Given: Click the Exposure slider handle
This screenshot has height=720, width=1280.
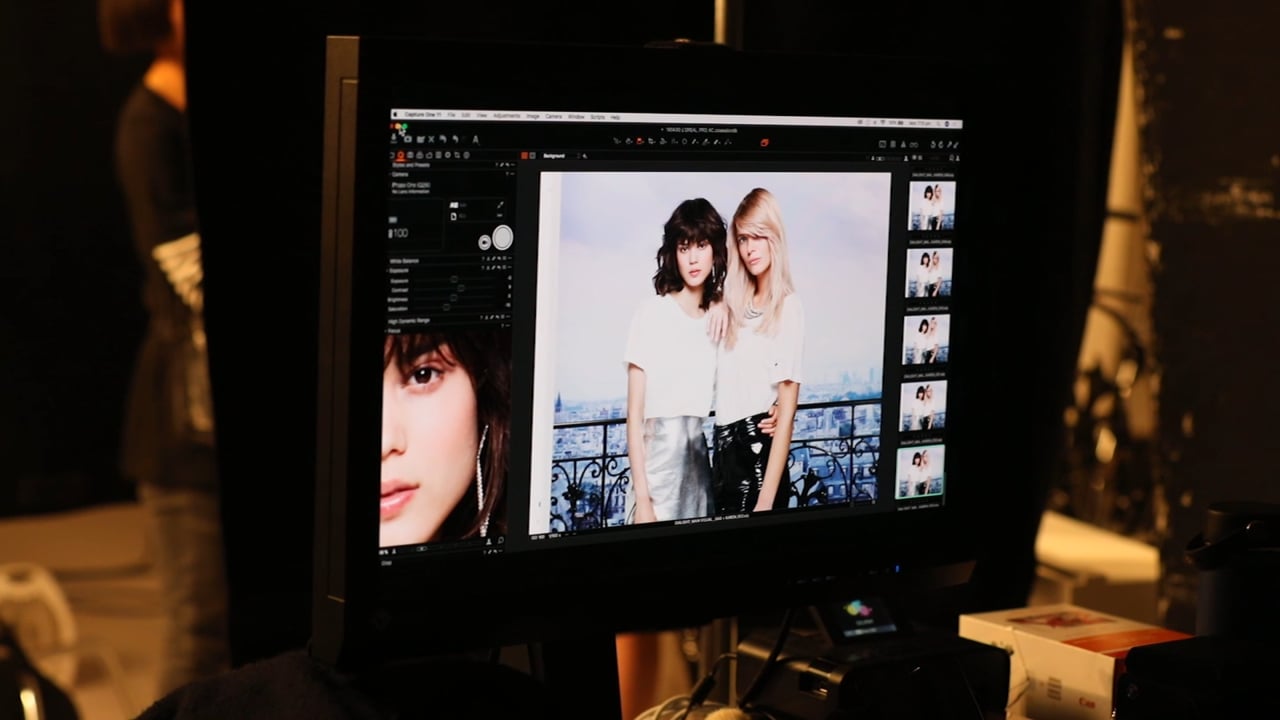Looking at the screenshot, I should tap(454, 280).
